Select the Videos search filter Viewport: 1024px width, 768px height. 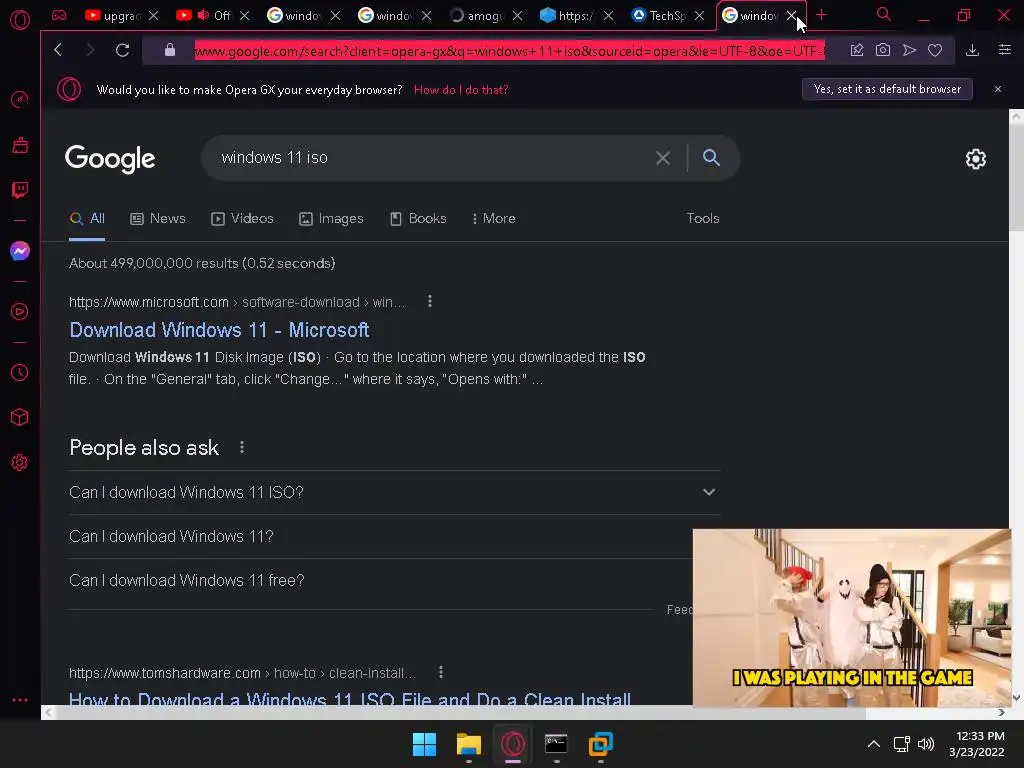[242, 219]
